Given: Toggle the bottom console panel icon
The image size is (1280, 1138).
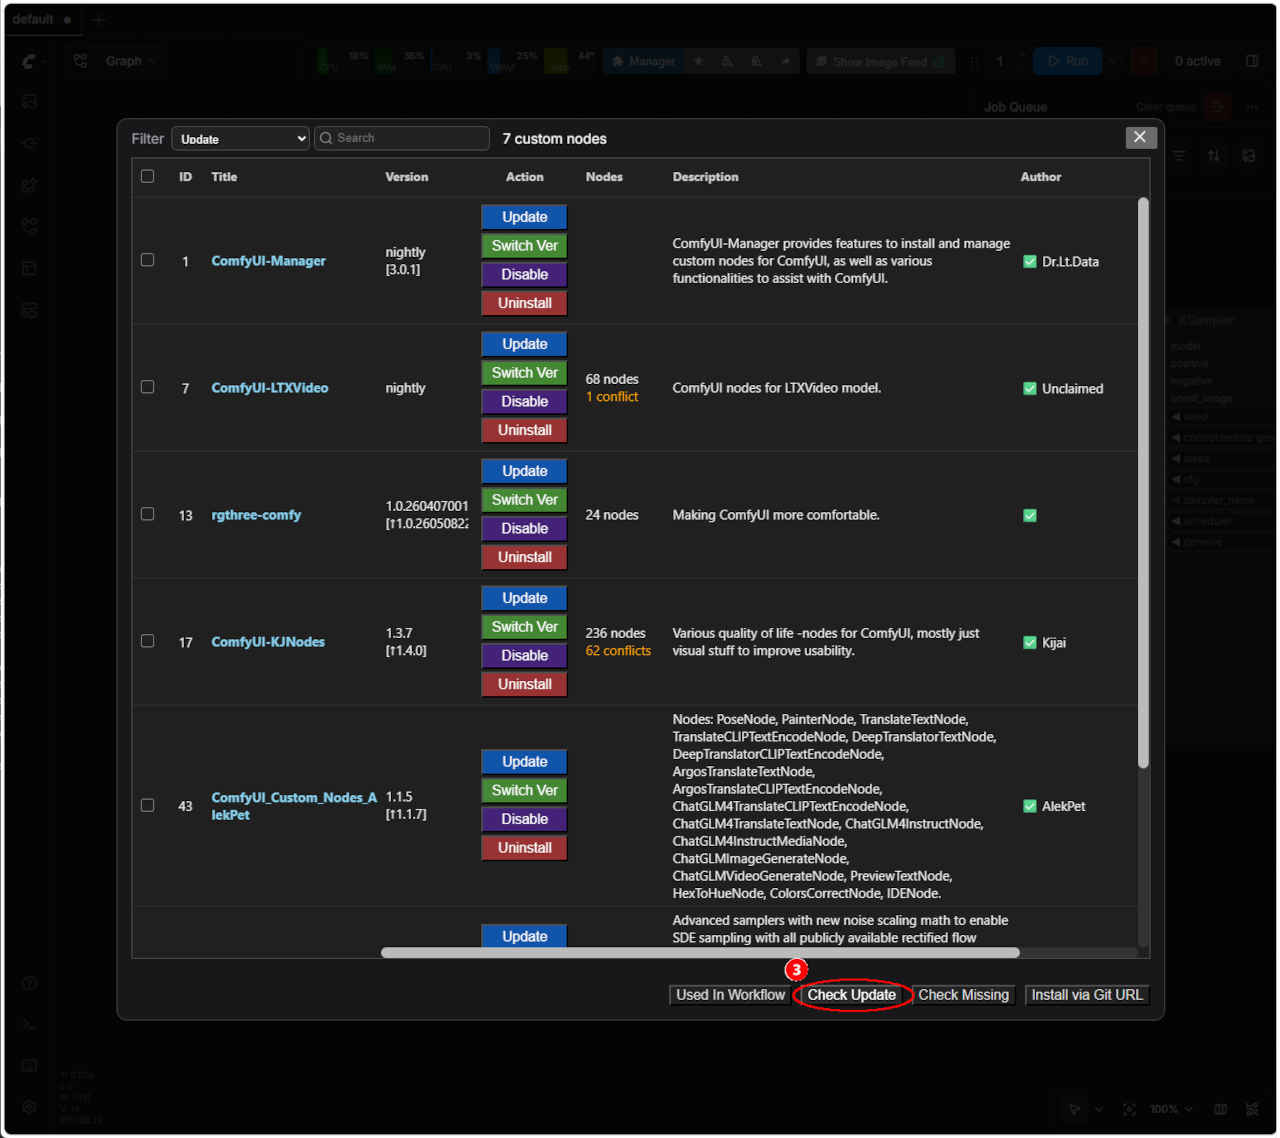Looking at the screenshot, I should pyautogui.click(x=29, y=1024).
